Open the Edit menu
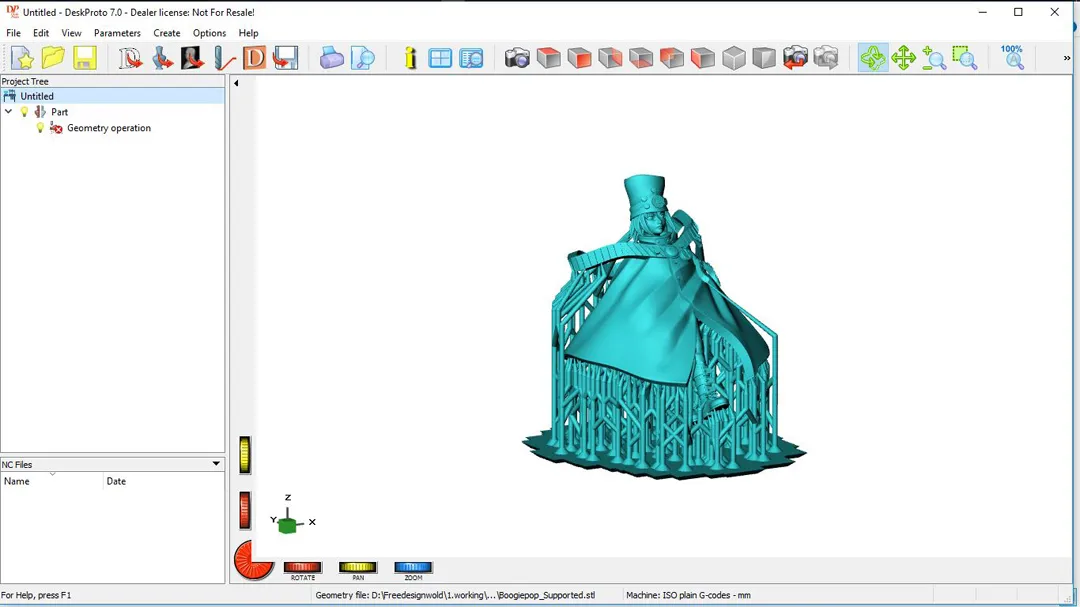The image size is (1080, 607). click(x=41, y=33)
